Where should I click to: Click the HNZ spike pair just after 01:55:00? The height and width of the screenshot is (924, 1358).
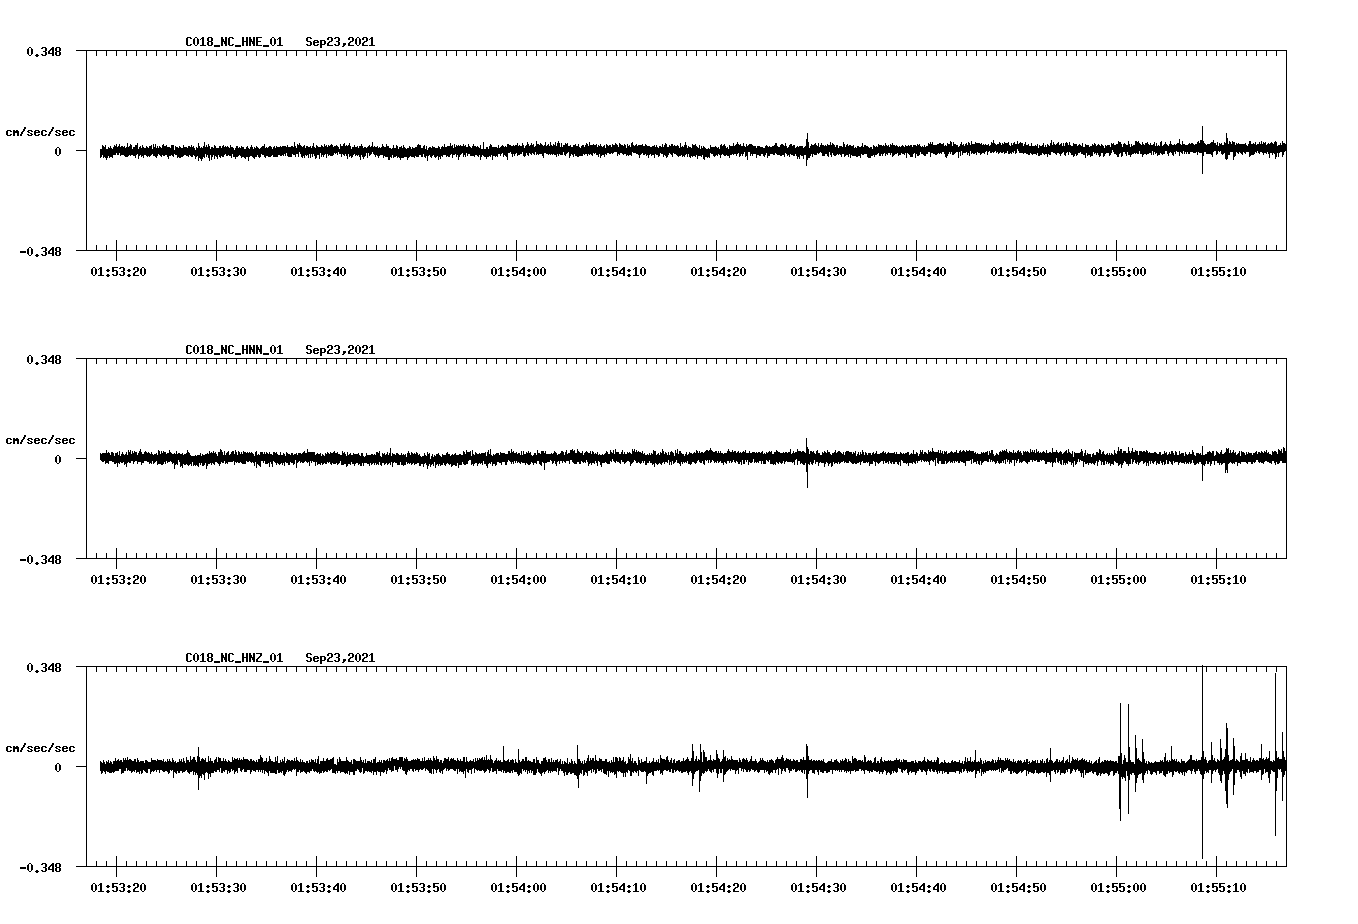tap(1124, 761)
